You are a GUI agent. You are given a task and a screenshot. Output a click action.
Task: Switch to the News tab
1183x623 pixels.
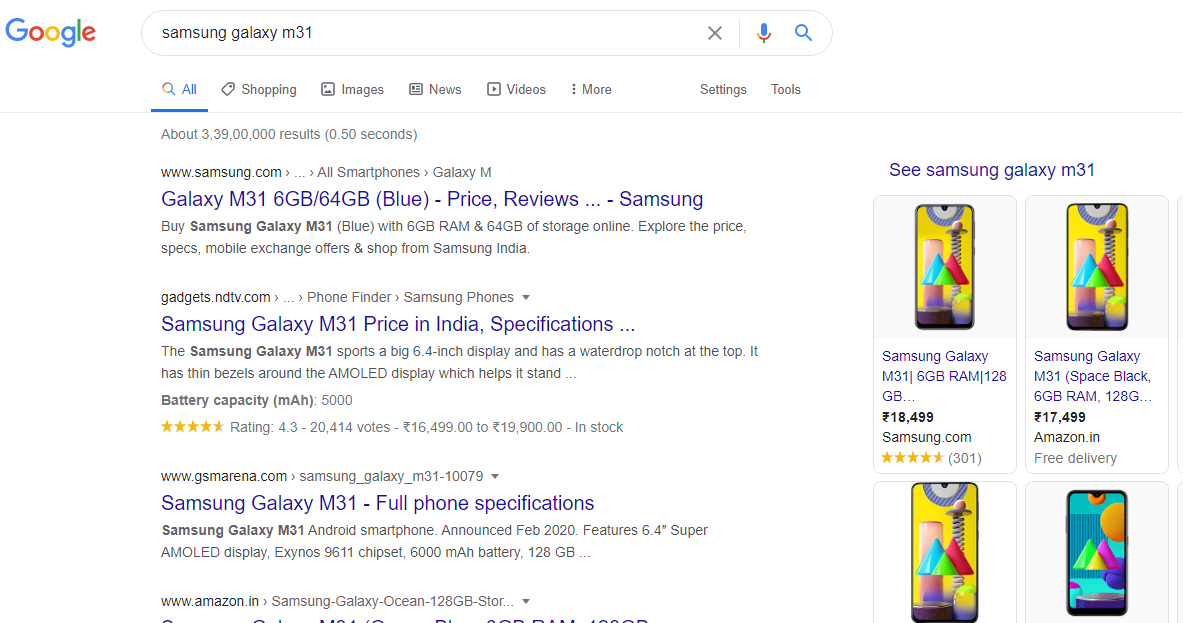tap(435, 89)
